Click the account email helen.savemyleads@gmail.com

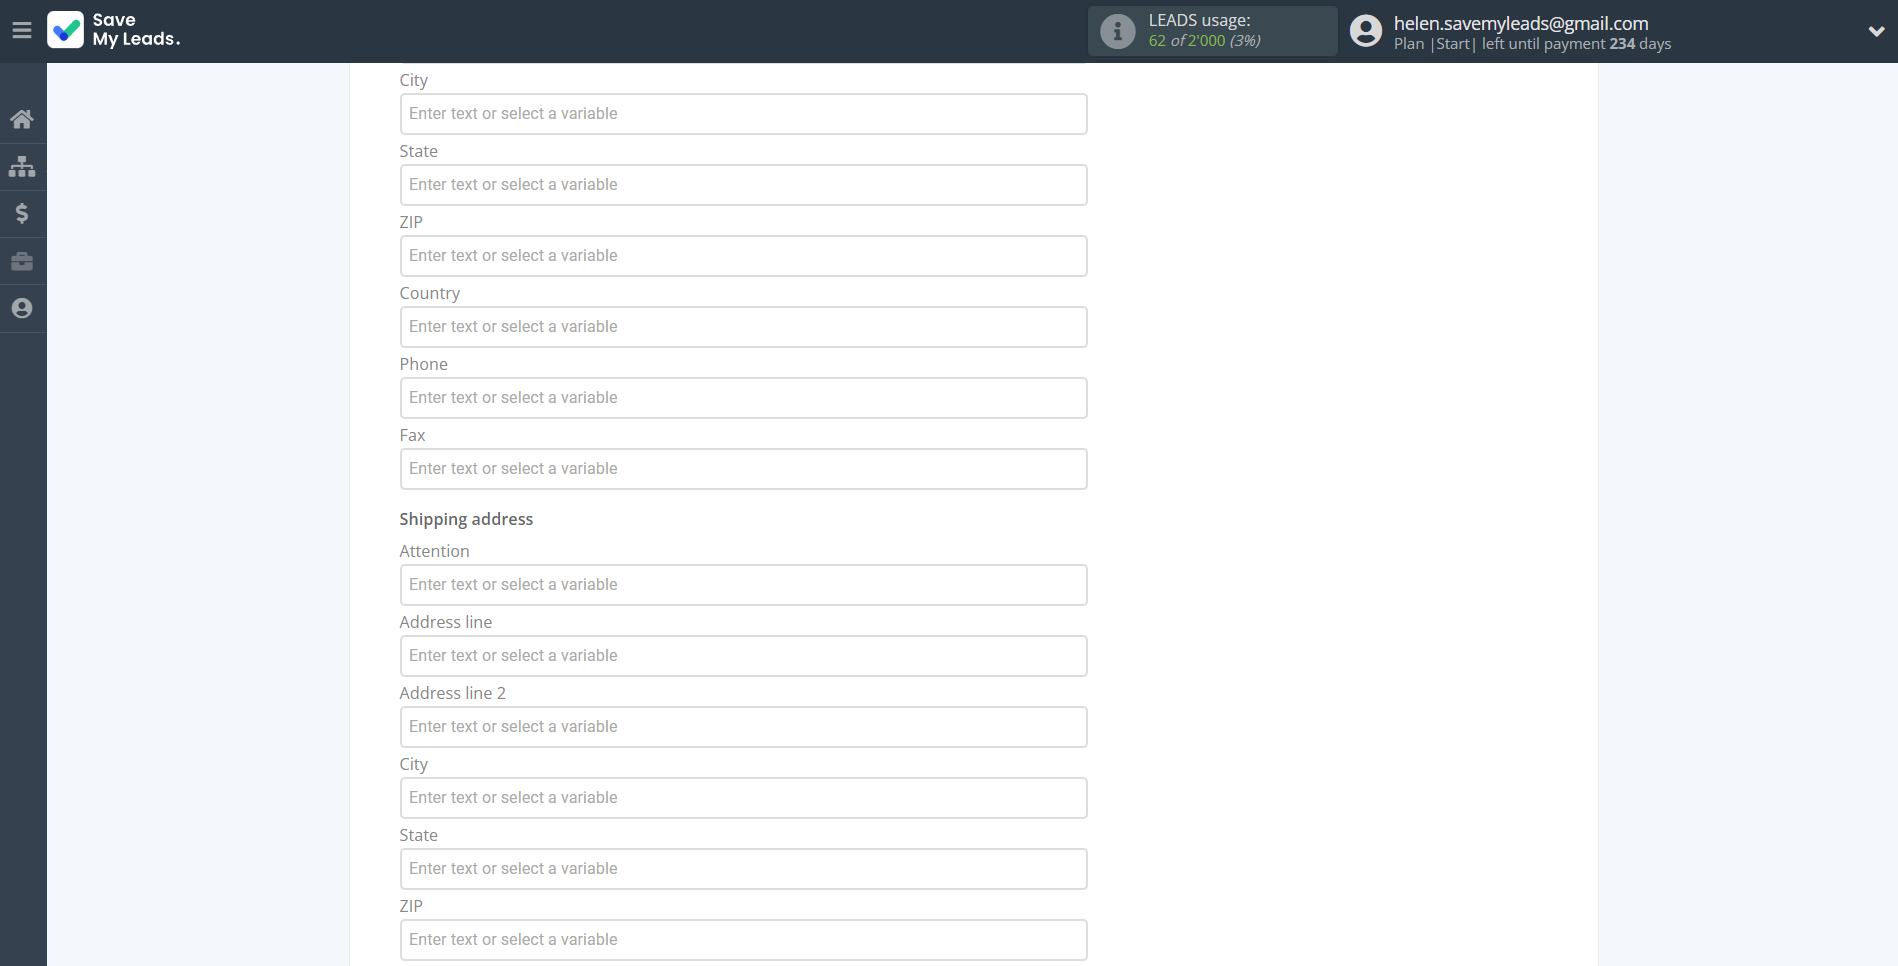pyautogui.click(x=1520, y=23)
